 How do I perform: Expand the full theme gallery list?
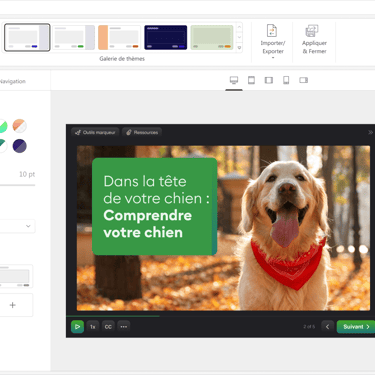239,48
